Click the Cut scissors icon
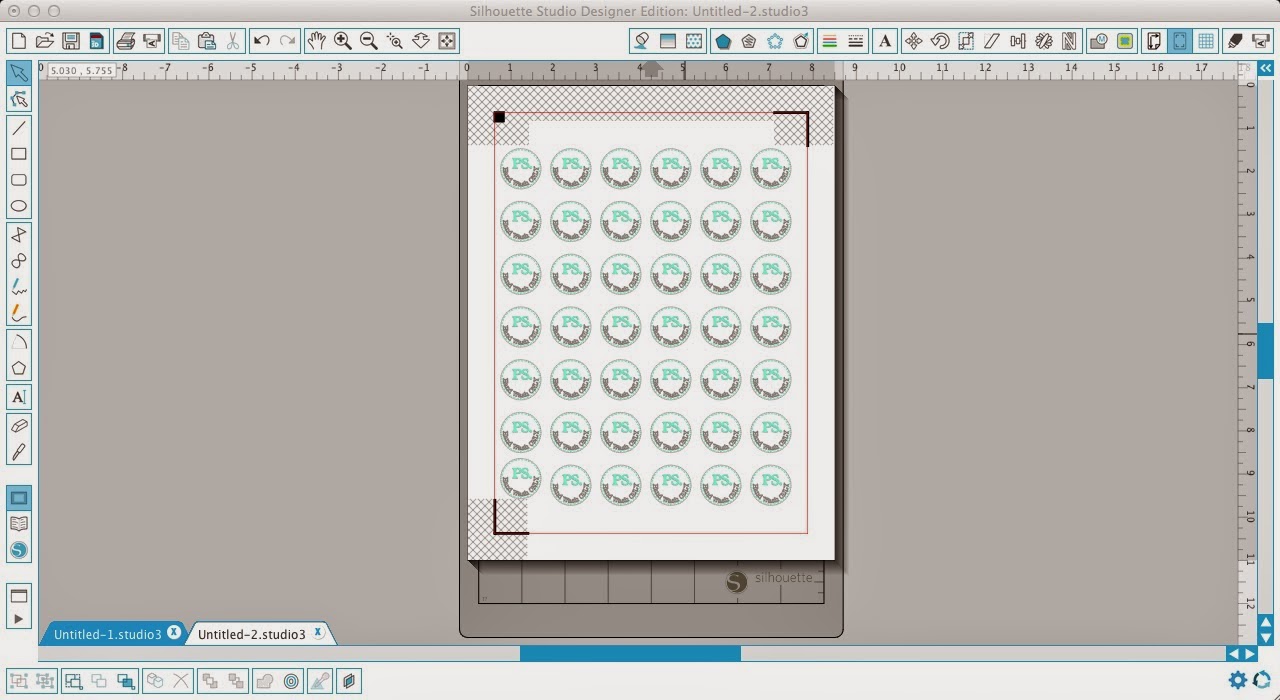The image size is (1280, 700). (x=232, y=41)
